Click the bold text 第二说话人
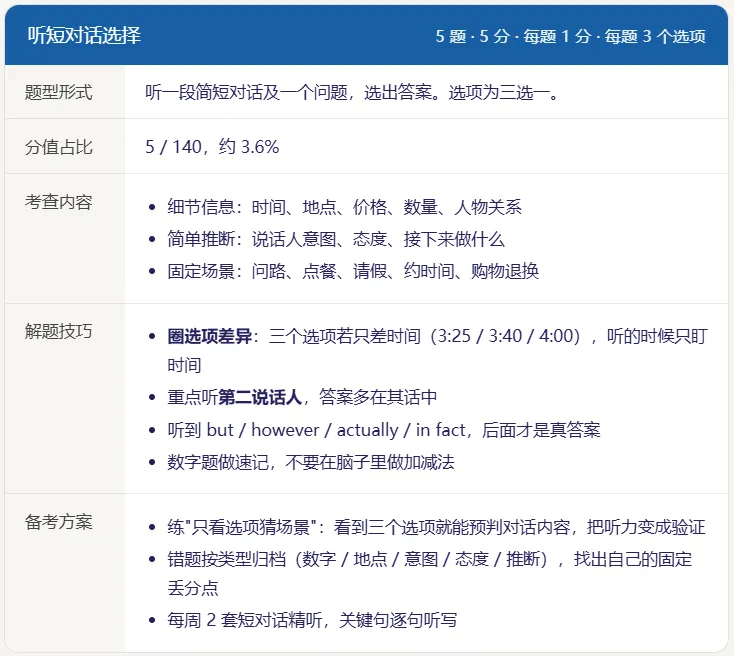This screenshot has height=656, width=734. pos(260,397)
